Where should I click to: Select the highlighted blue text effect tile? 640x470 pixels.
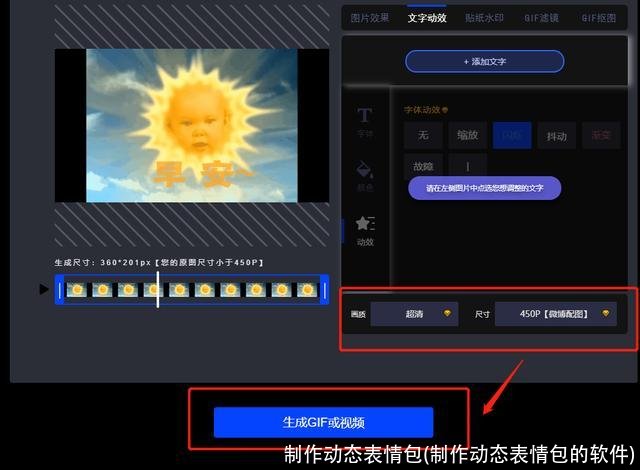pyautogui.click(x=512, y=135)
